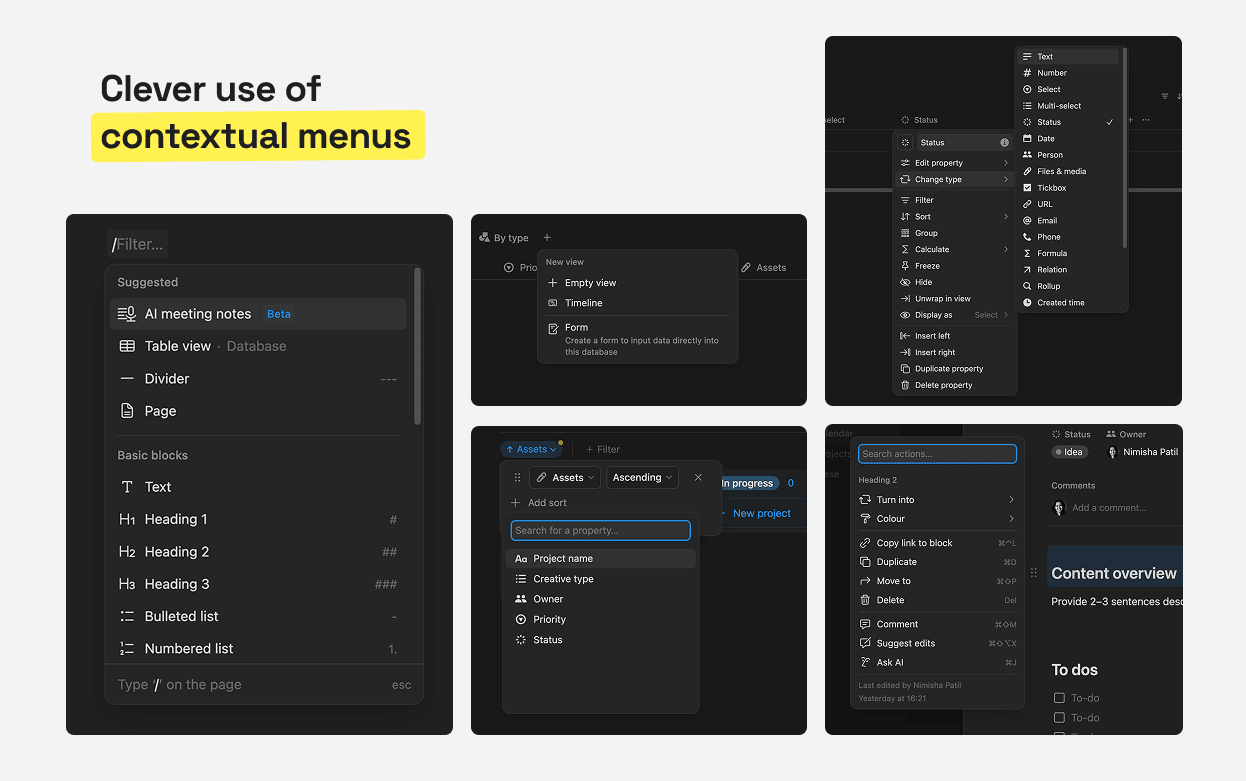This screenshot has width=1246, height=781.
Task: Select the Table view database icon
Action: click(127, 346)
